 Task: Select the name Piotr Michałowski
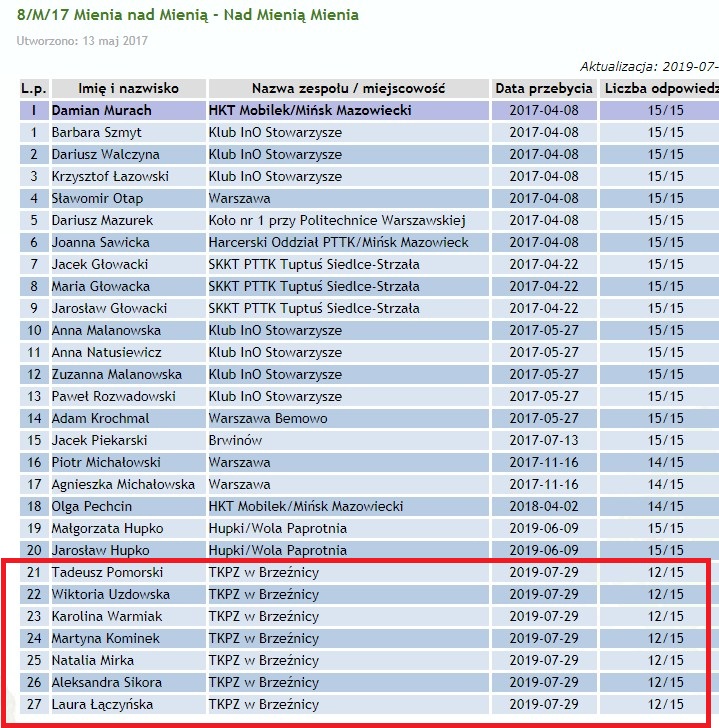tap(106, 462)
